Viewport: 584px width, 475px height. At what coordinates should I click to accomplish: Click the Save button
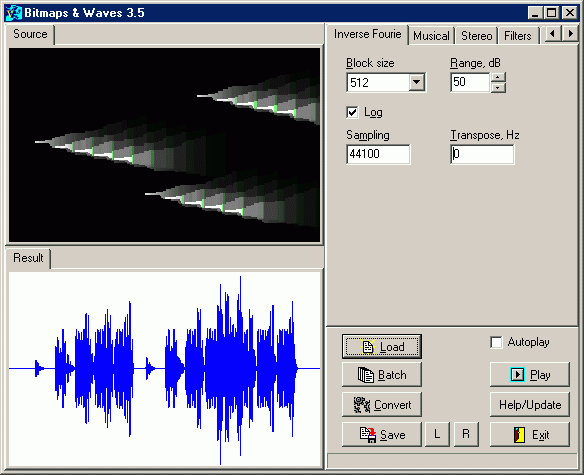(382, 434)
